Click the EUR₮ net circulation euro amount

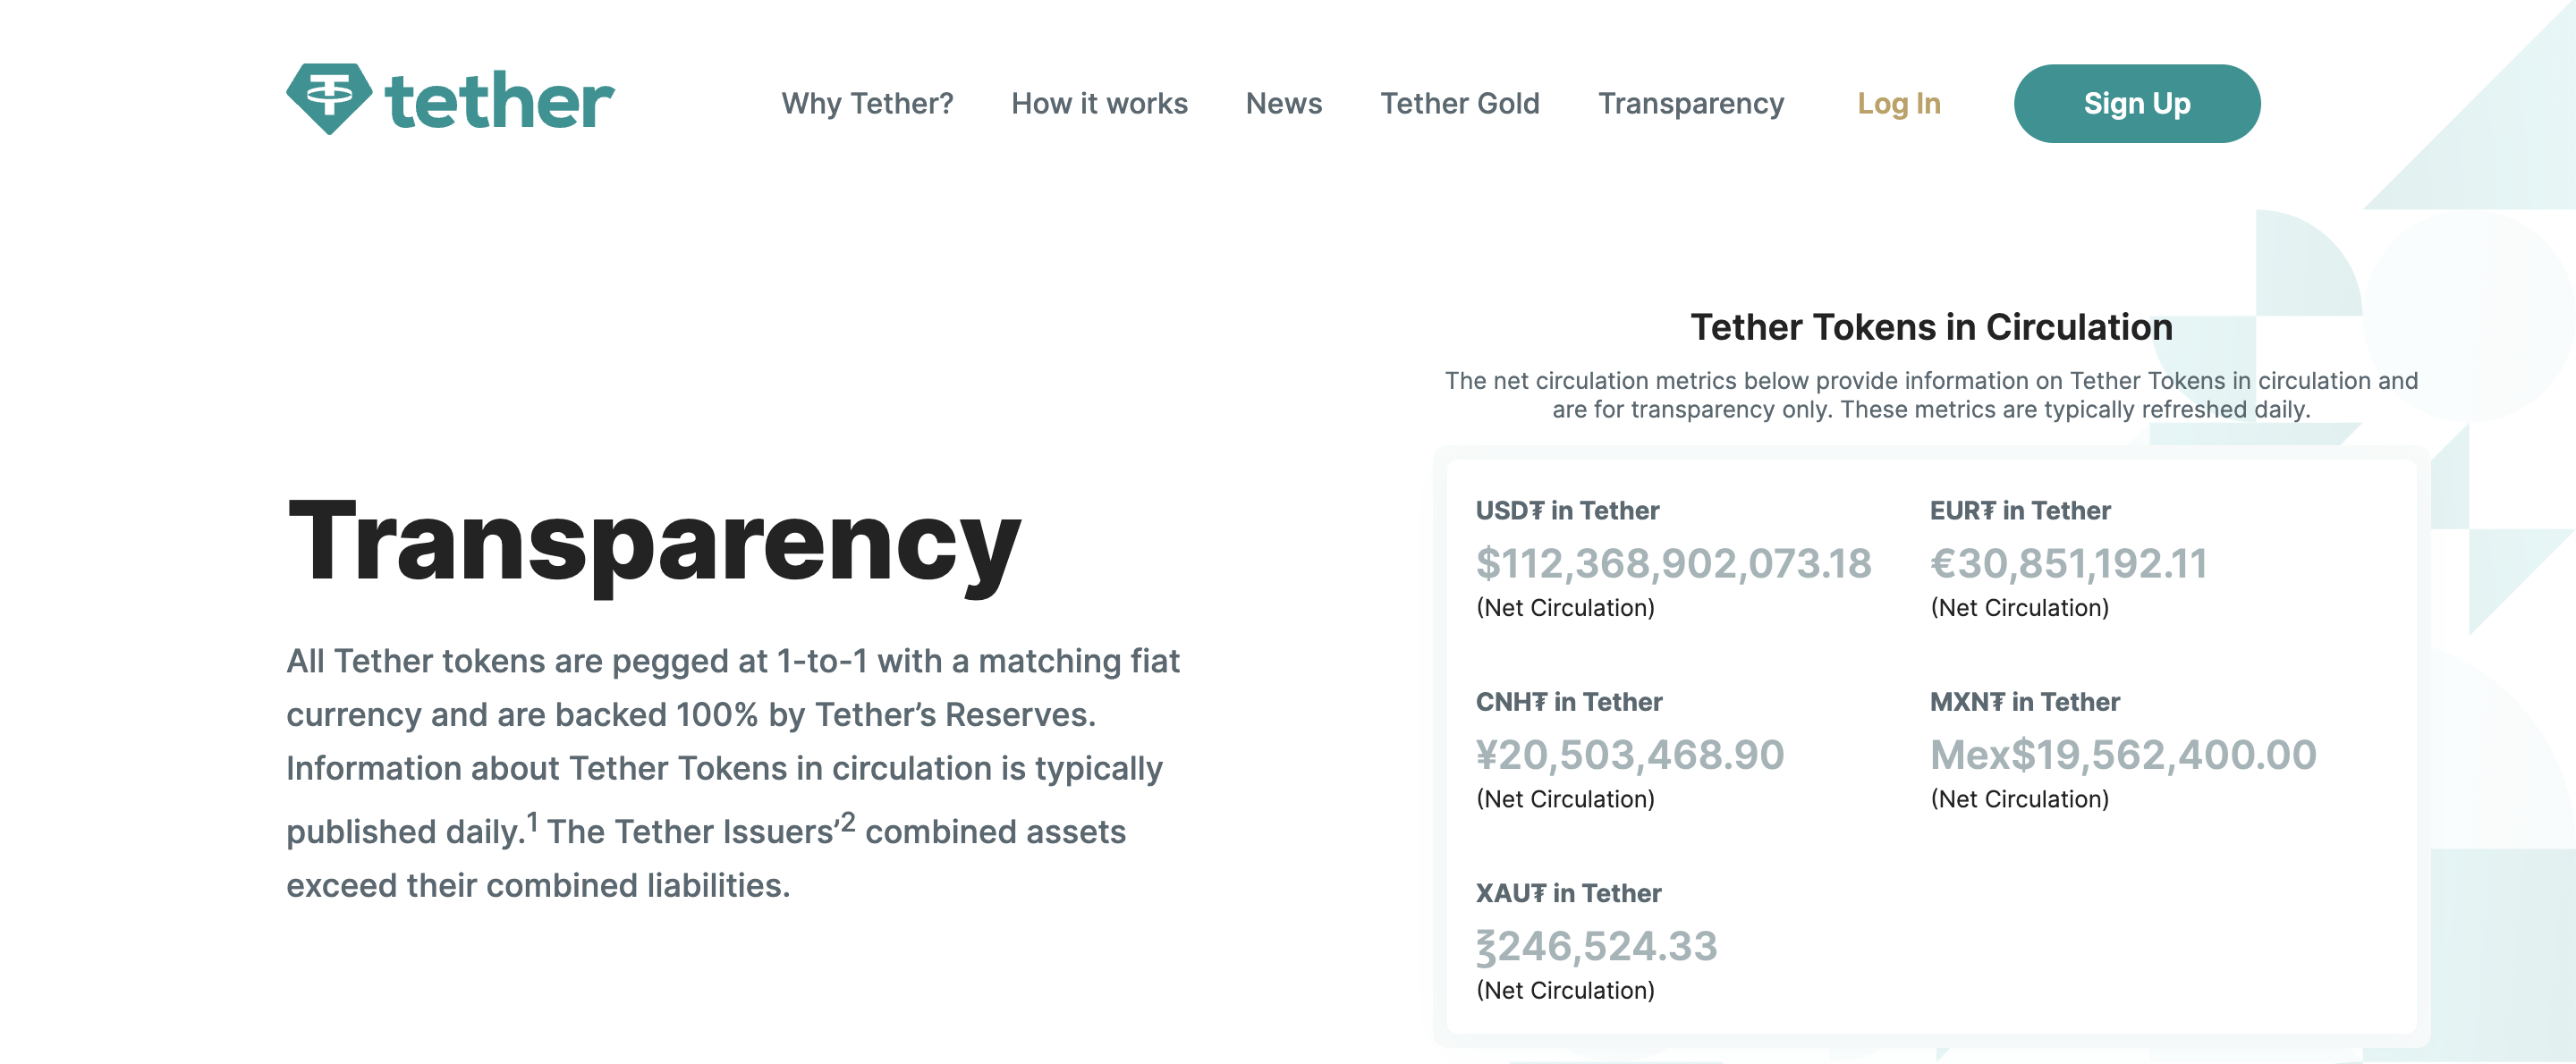pyautogui.click(x=2067, y=564)
